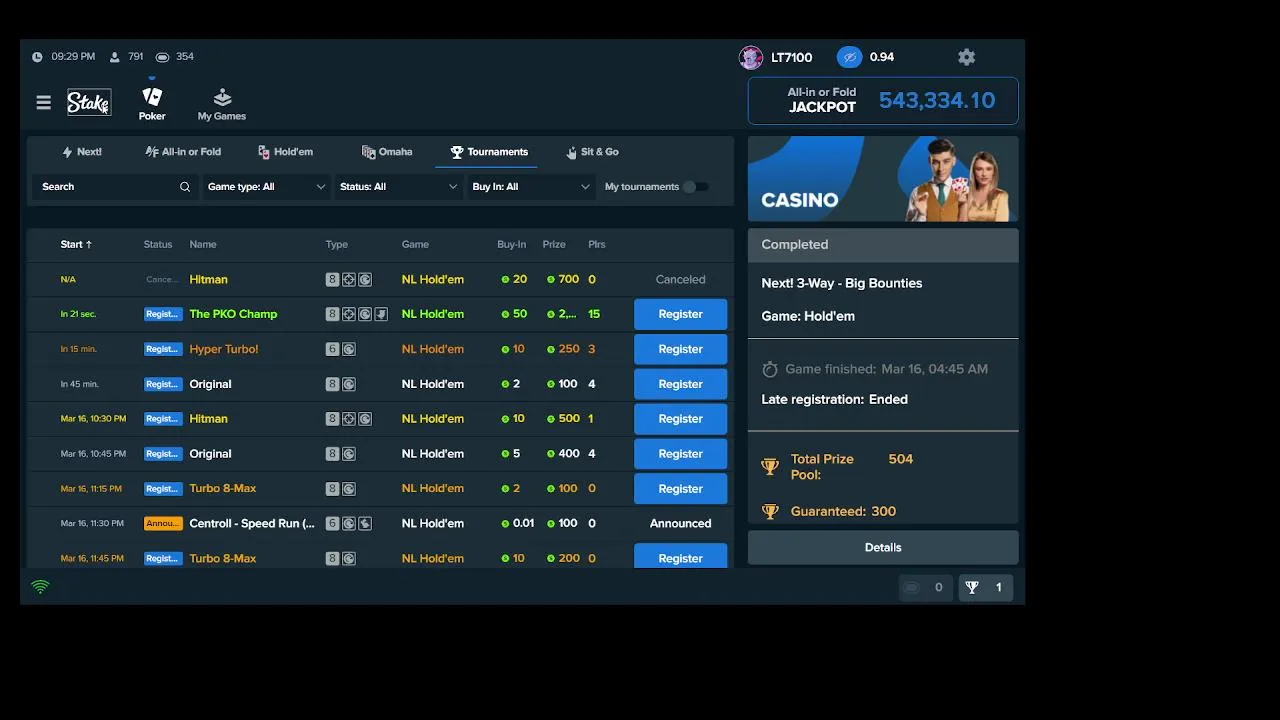Switch to Hold'em tab
Screen dimensions: 1280x720
[285, 152]
